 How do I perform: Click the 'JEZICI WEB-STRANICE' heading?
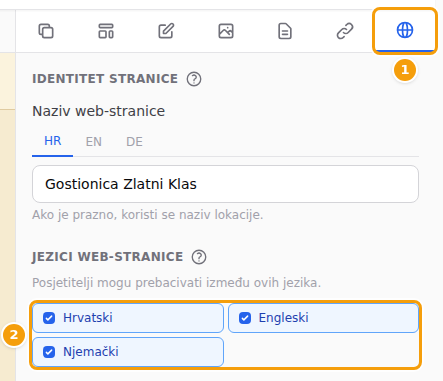(x=108, y=257)
